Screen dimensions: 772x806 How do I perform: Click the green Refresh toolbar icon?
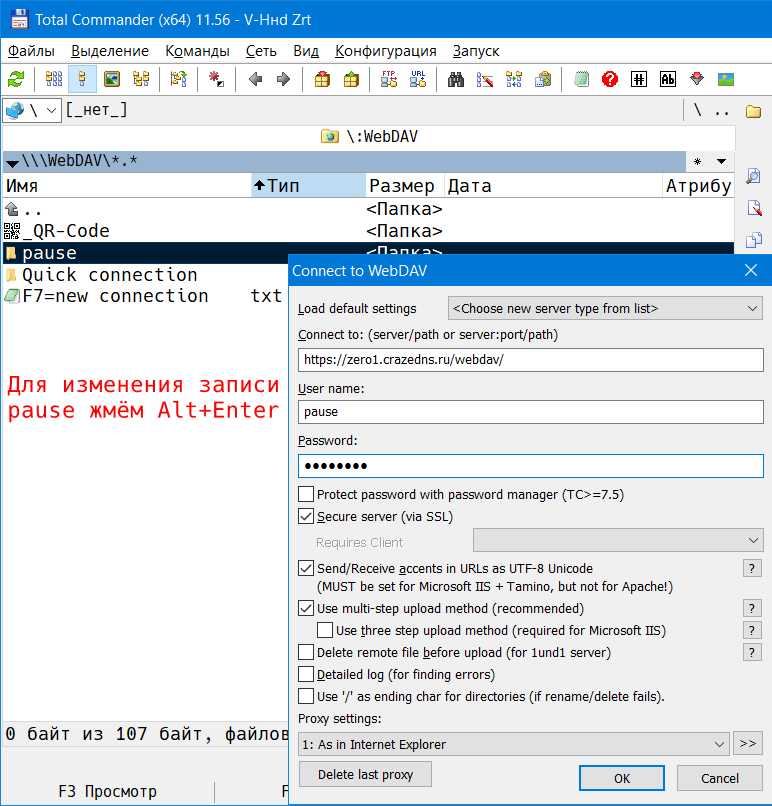16,80
